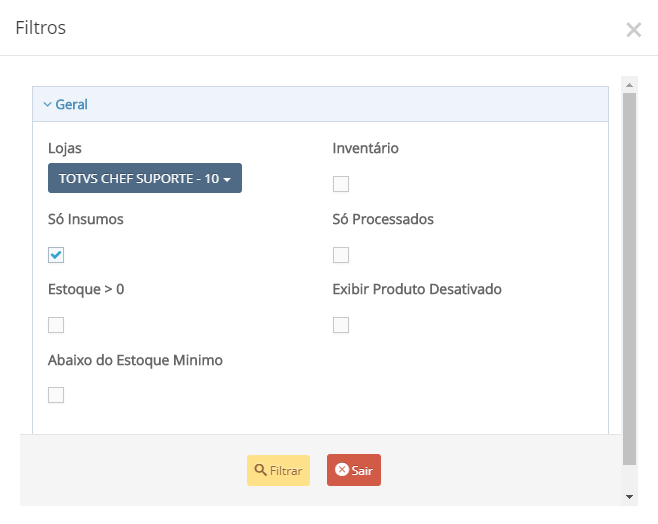Click the Lojas label text

65,148
